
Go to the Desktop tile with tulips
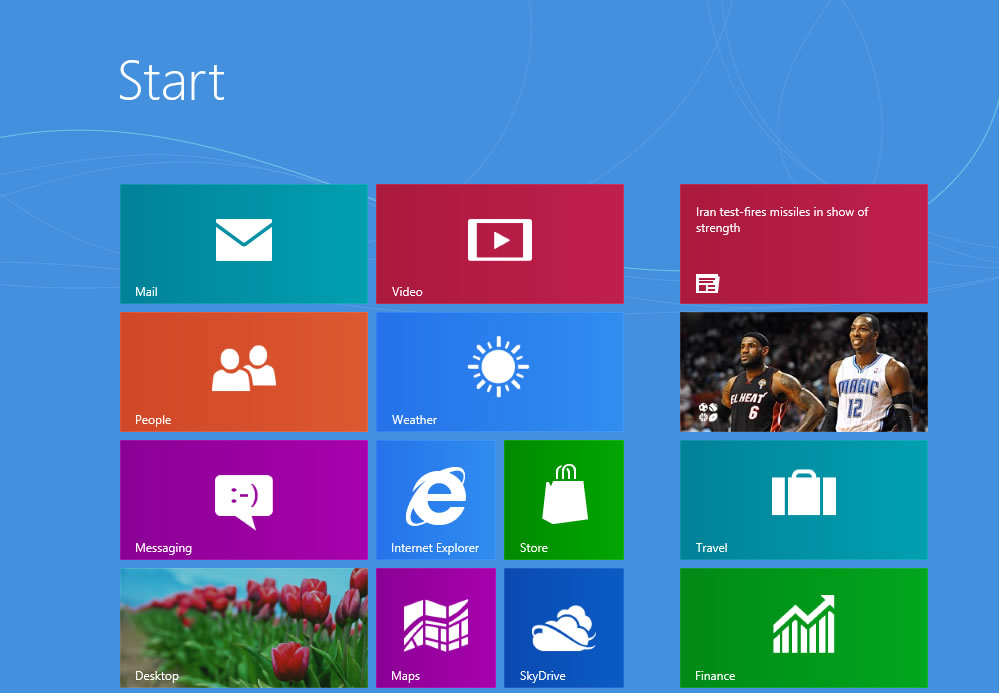tap(244, 628)
